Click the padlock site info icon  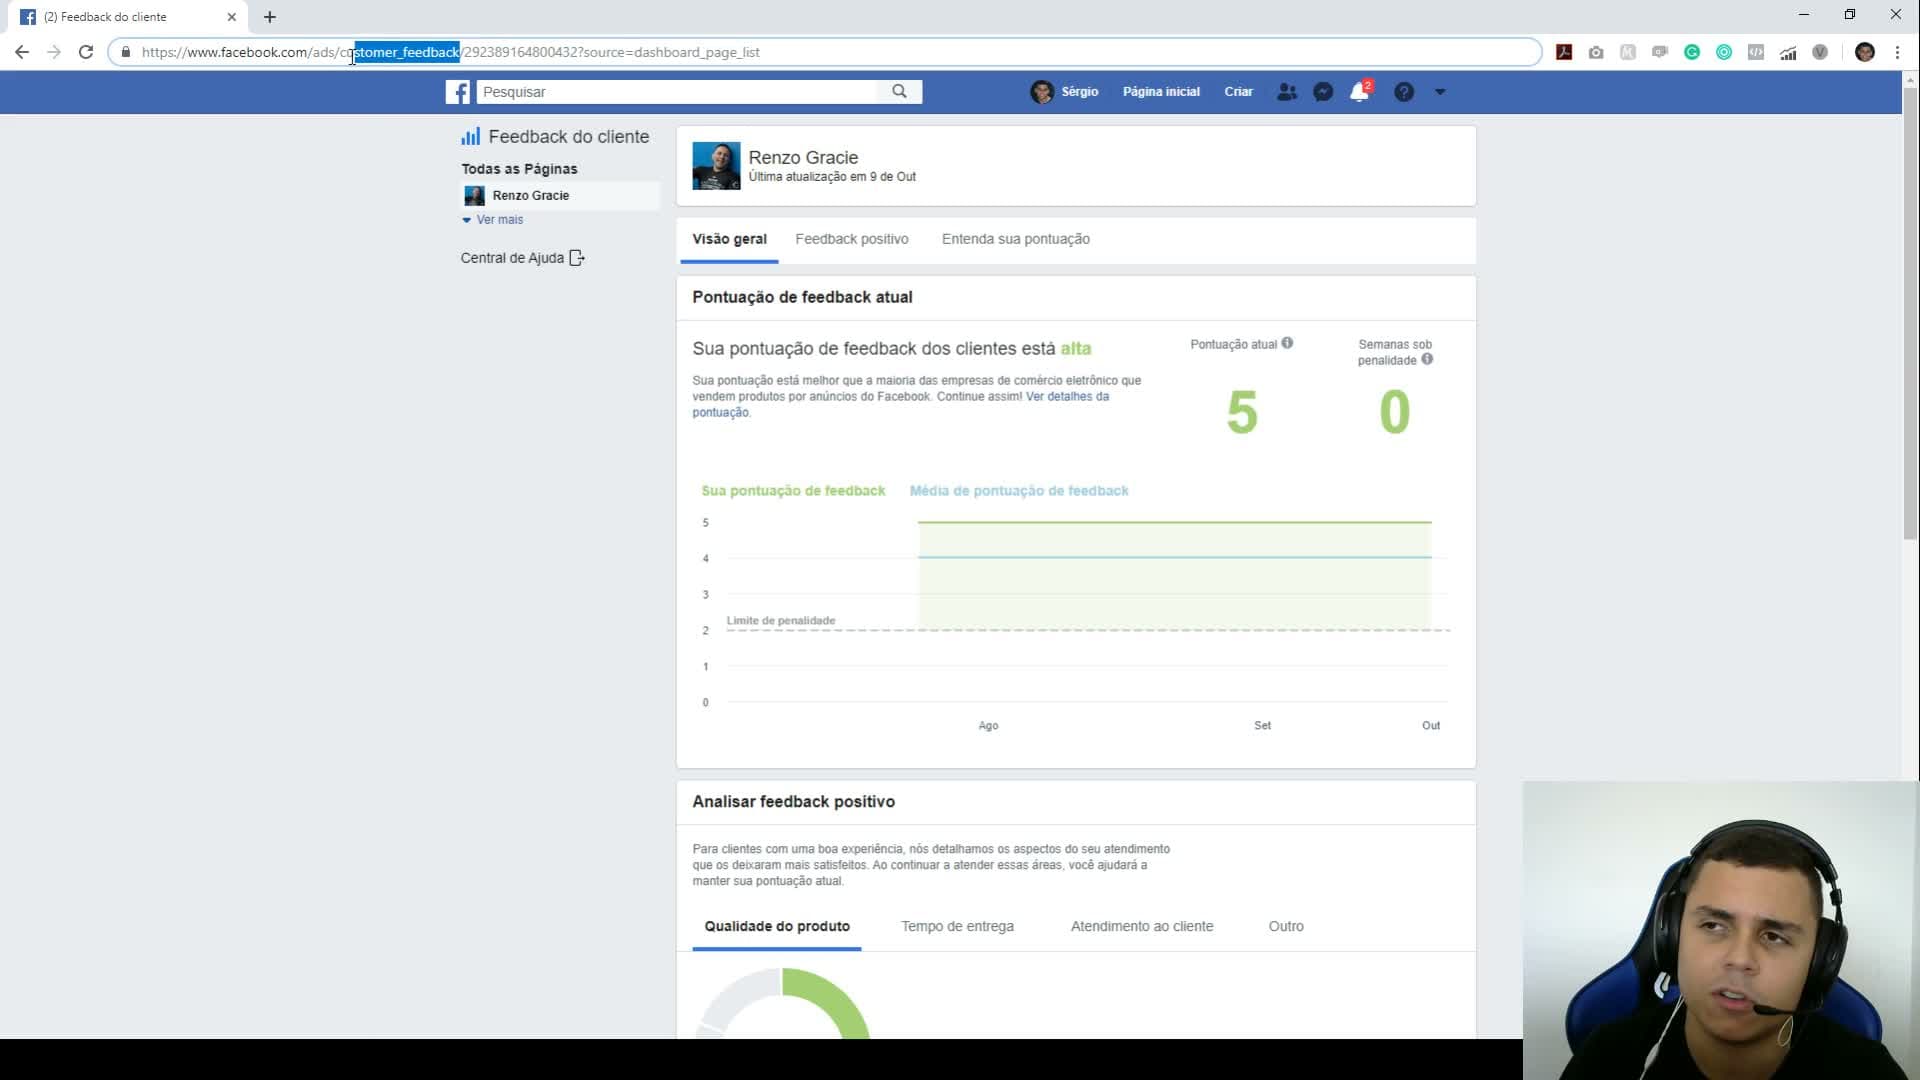click(x=126, y=52)
